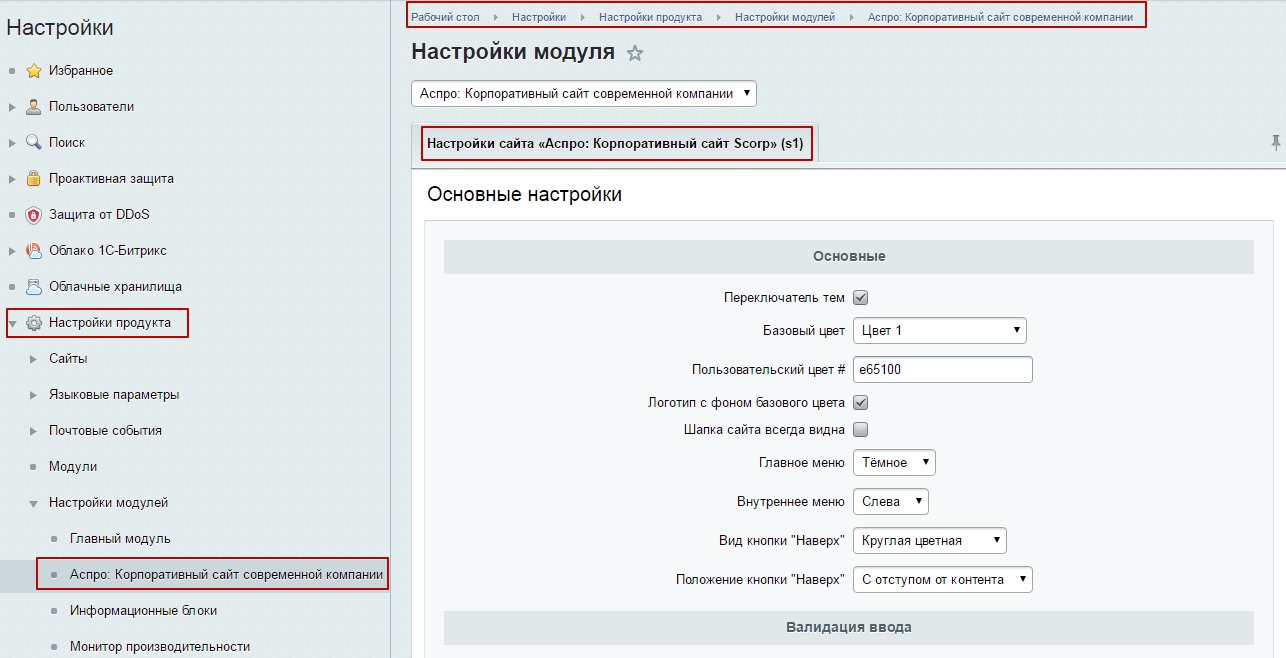Screen dimensions: 1286x658
Task: Expand the Проактивная защита section arrow
Action: [x=12, y=179]
